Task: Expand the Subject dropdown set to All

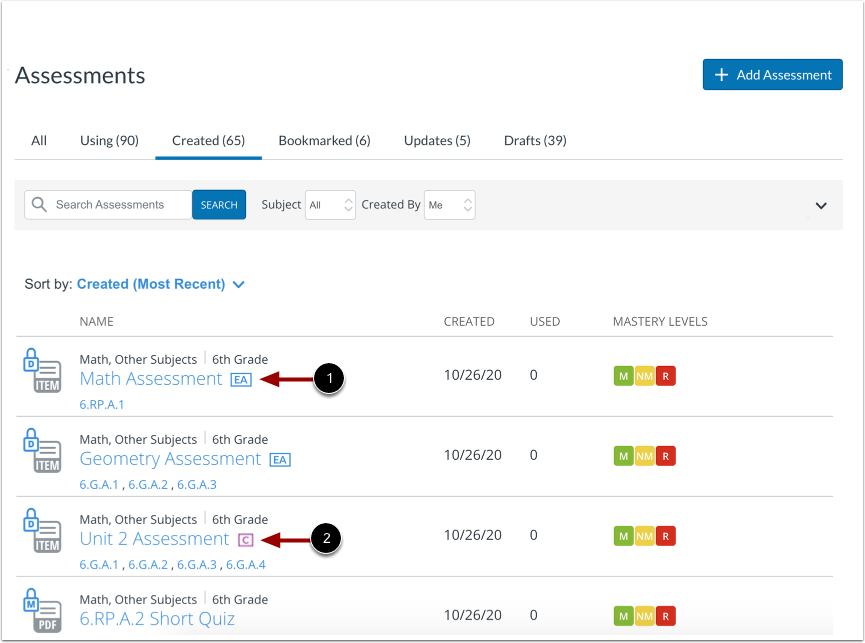Action: pyautogui.click(x=330, y=204)
